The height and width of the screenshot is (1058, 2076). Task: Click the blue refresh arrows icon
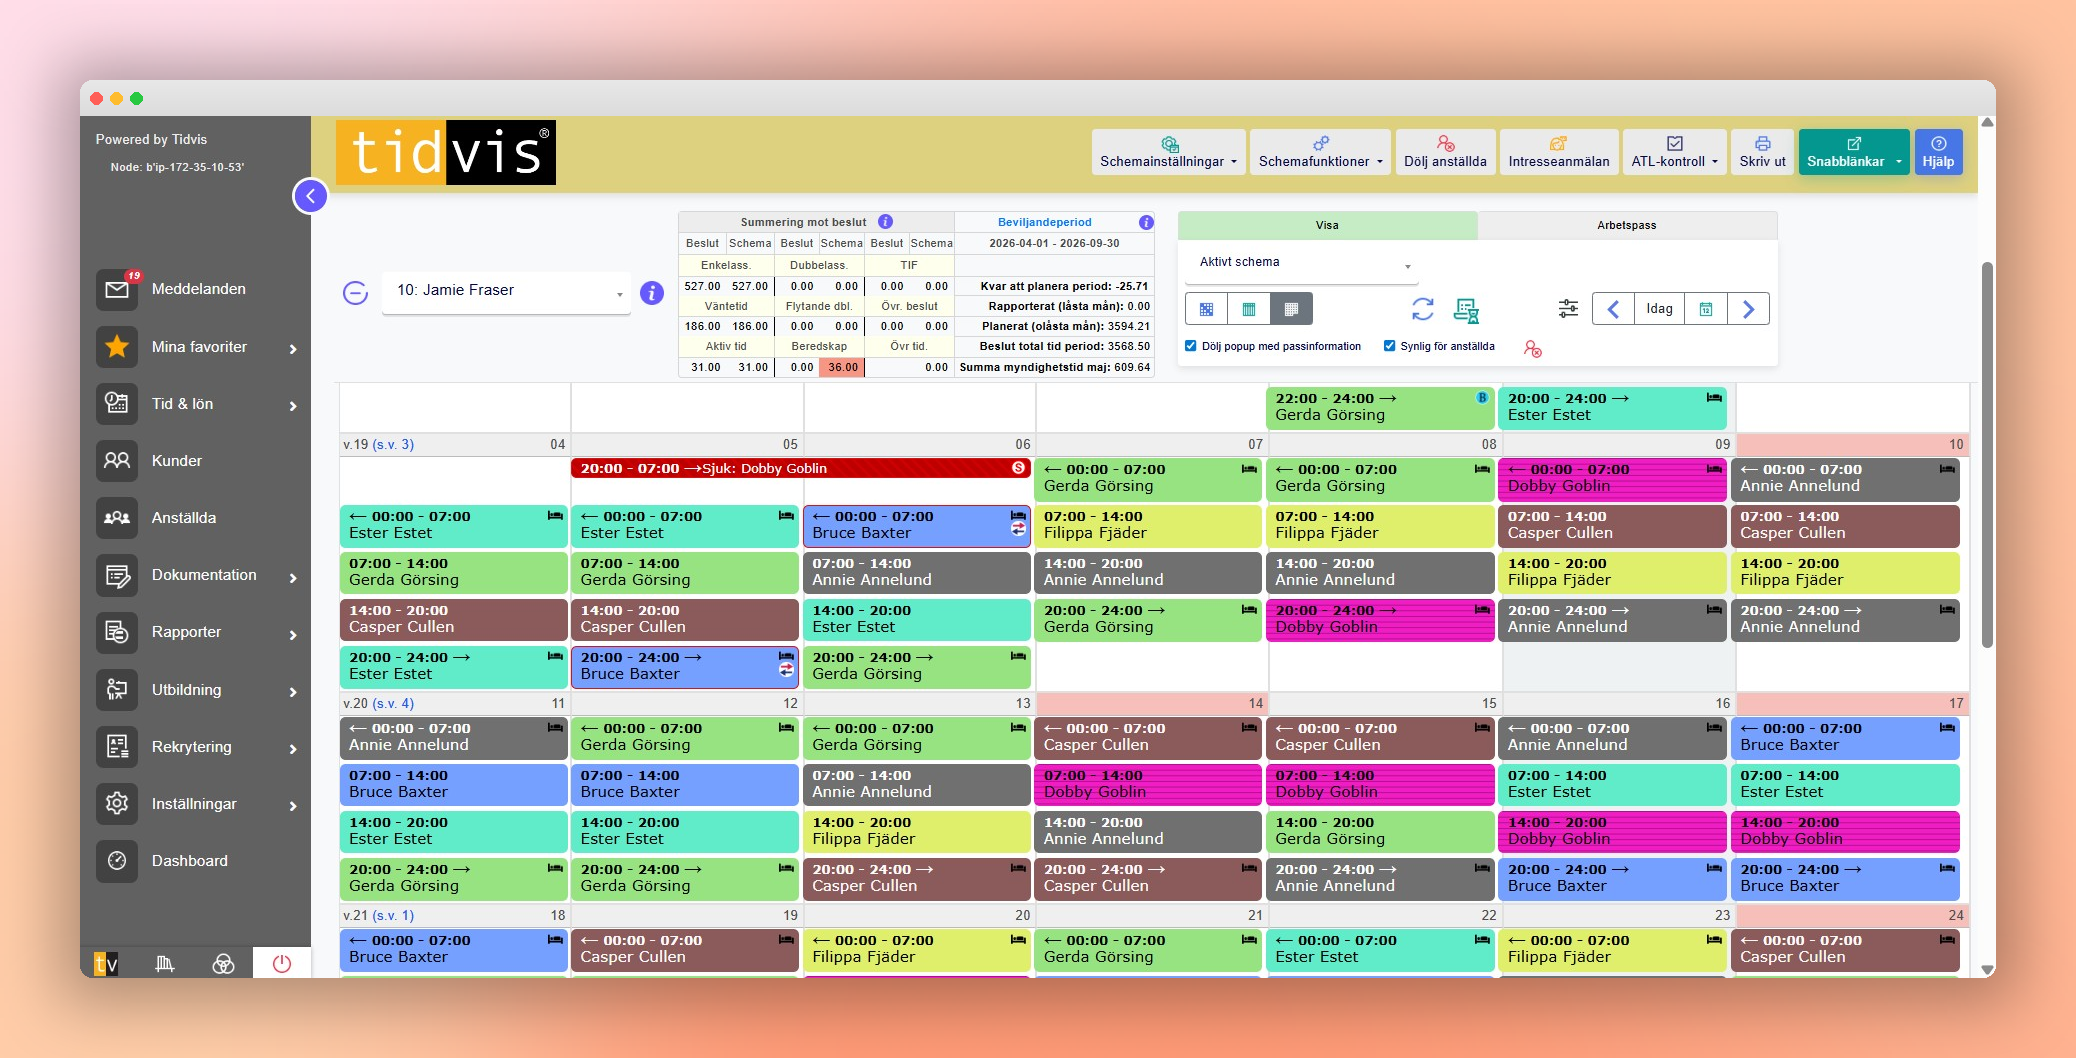point(1423,309)
